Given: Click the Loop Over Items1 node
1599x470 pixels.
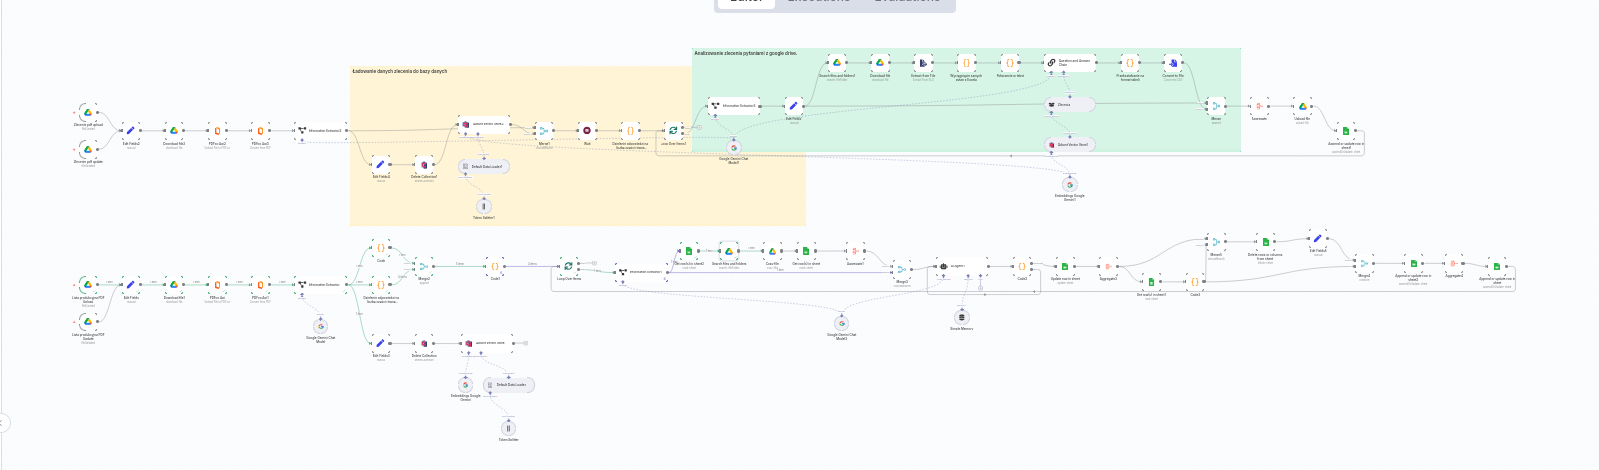Looking at the screenshot, I should coord(673,130).
